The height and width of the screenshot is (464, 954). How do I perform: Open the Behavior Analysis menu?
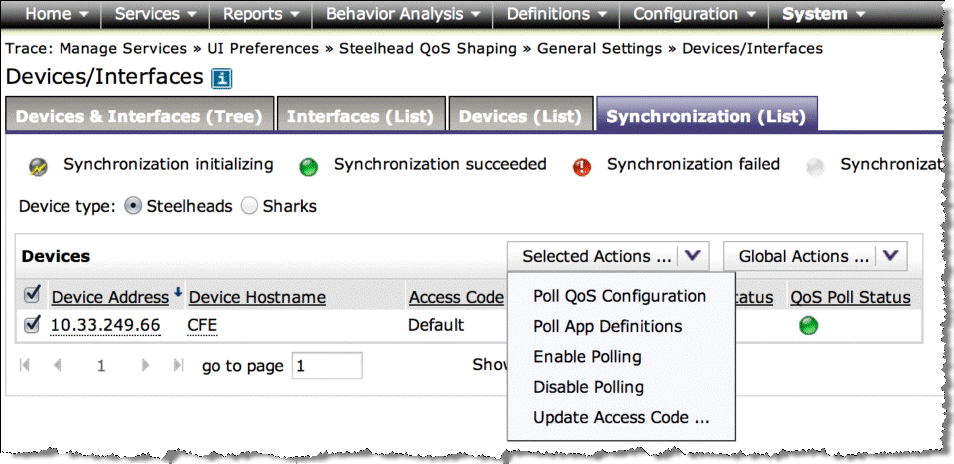[x=403, y=14]
